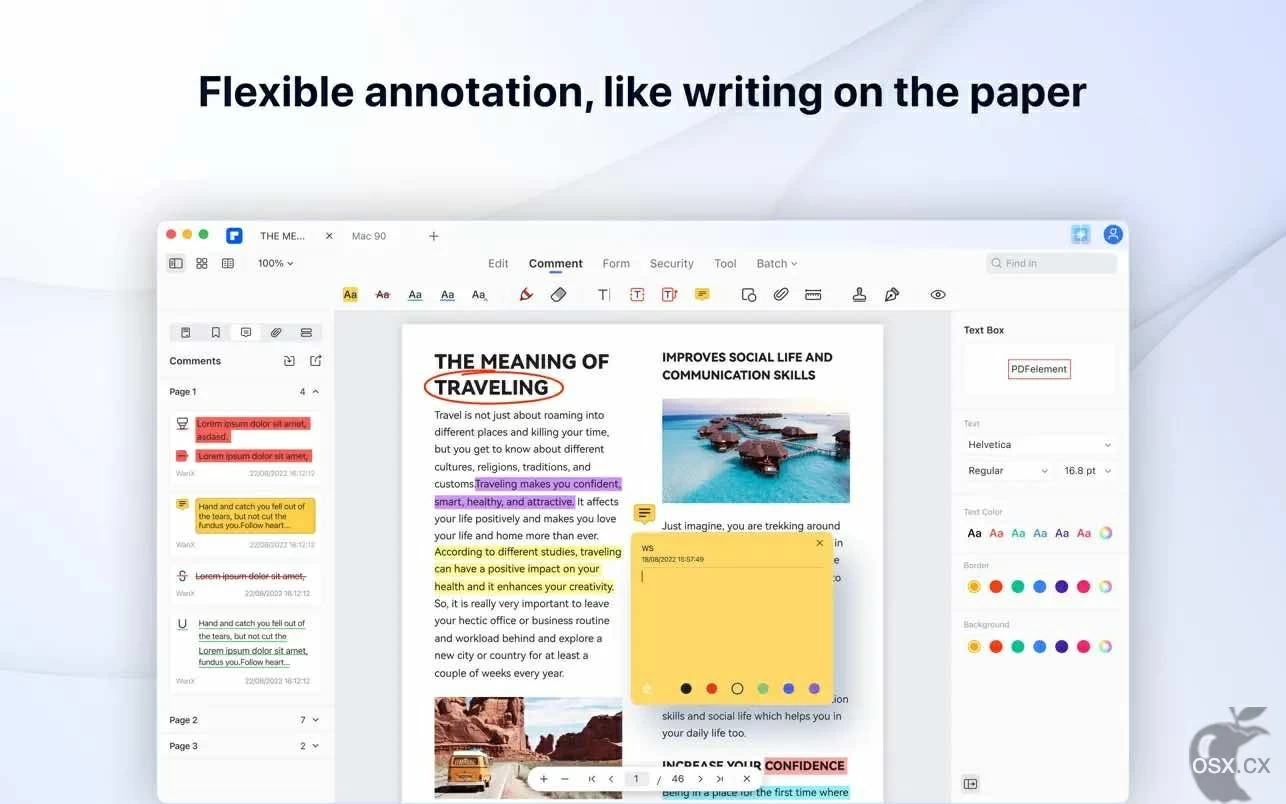The width and height of the screenshot is (1286, 804).
Task: Open the comments panel in sidebar
Action: [x=246, y=332]
